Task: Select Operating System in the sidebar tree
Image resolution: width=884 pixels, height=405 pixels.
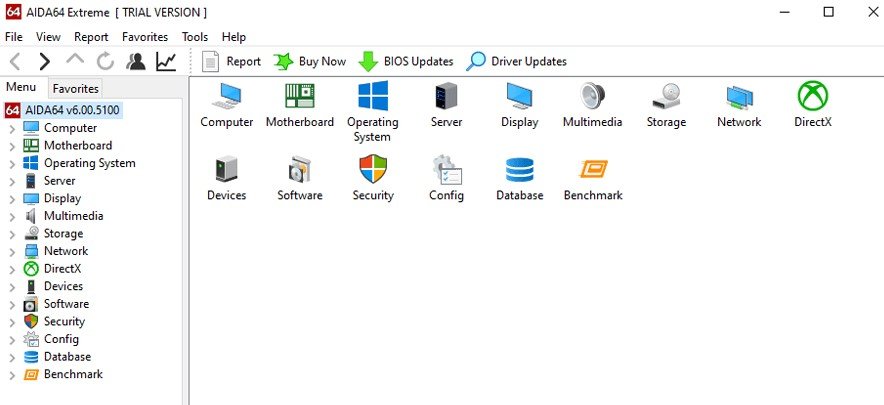Action: 89,163
